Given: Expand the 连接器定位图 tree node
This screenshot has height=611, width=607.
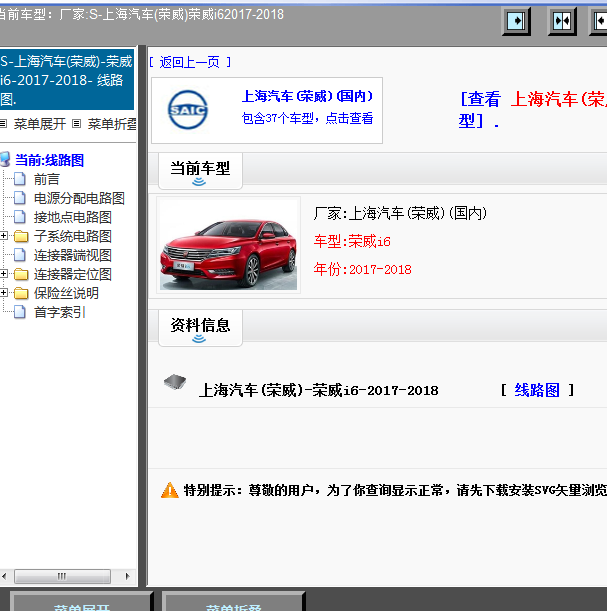Looking at the screenshot, I should point(4,274).
